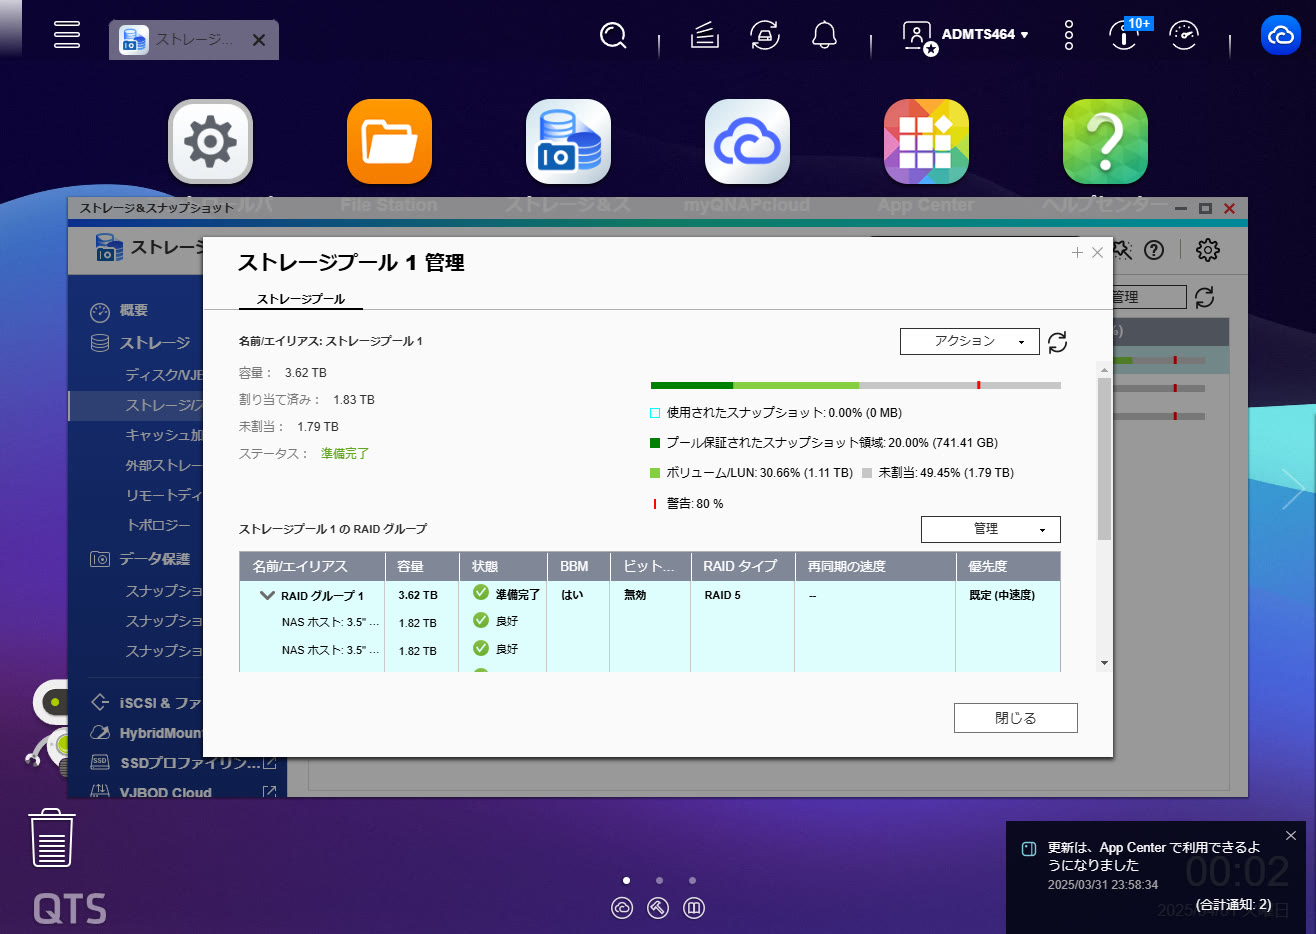
Task: Click the next desktop page arrow
Action: (1294, 489)
